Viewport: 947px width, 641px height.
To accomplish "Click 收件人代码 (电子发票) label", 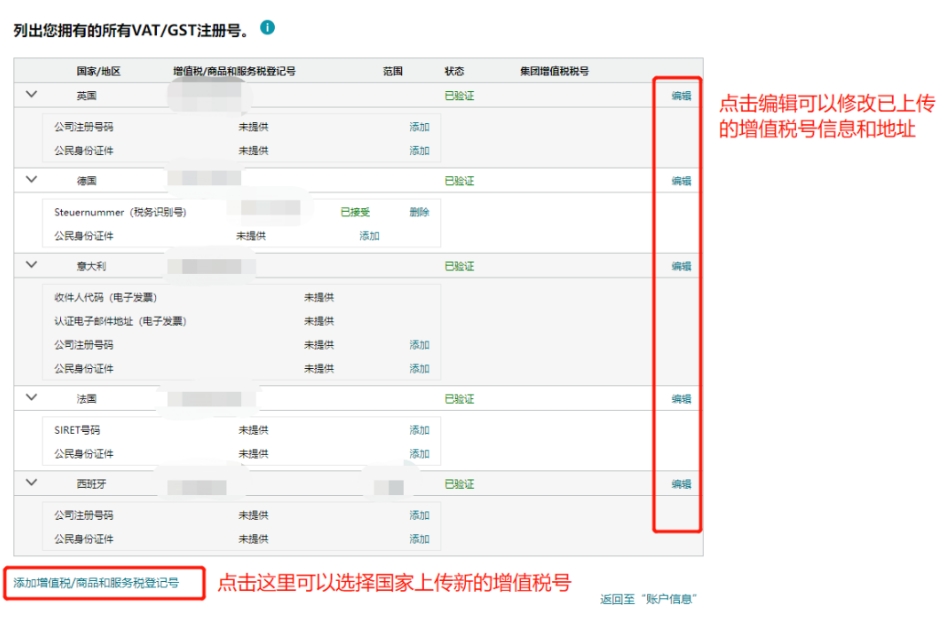I will click(106, 297).
